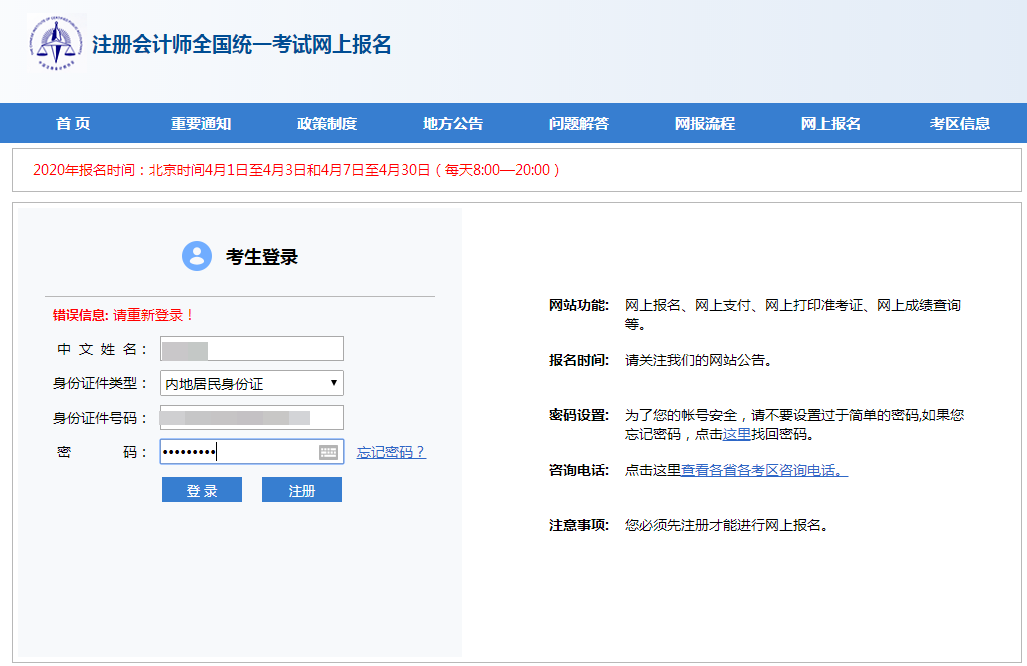Click the 登录 login button
Image resolution: width=1027 pixels, height=666 pixels.
(201, 489)
